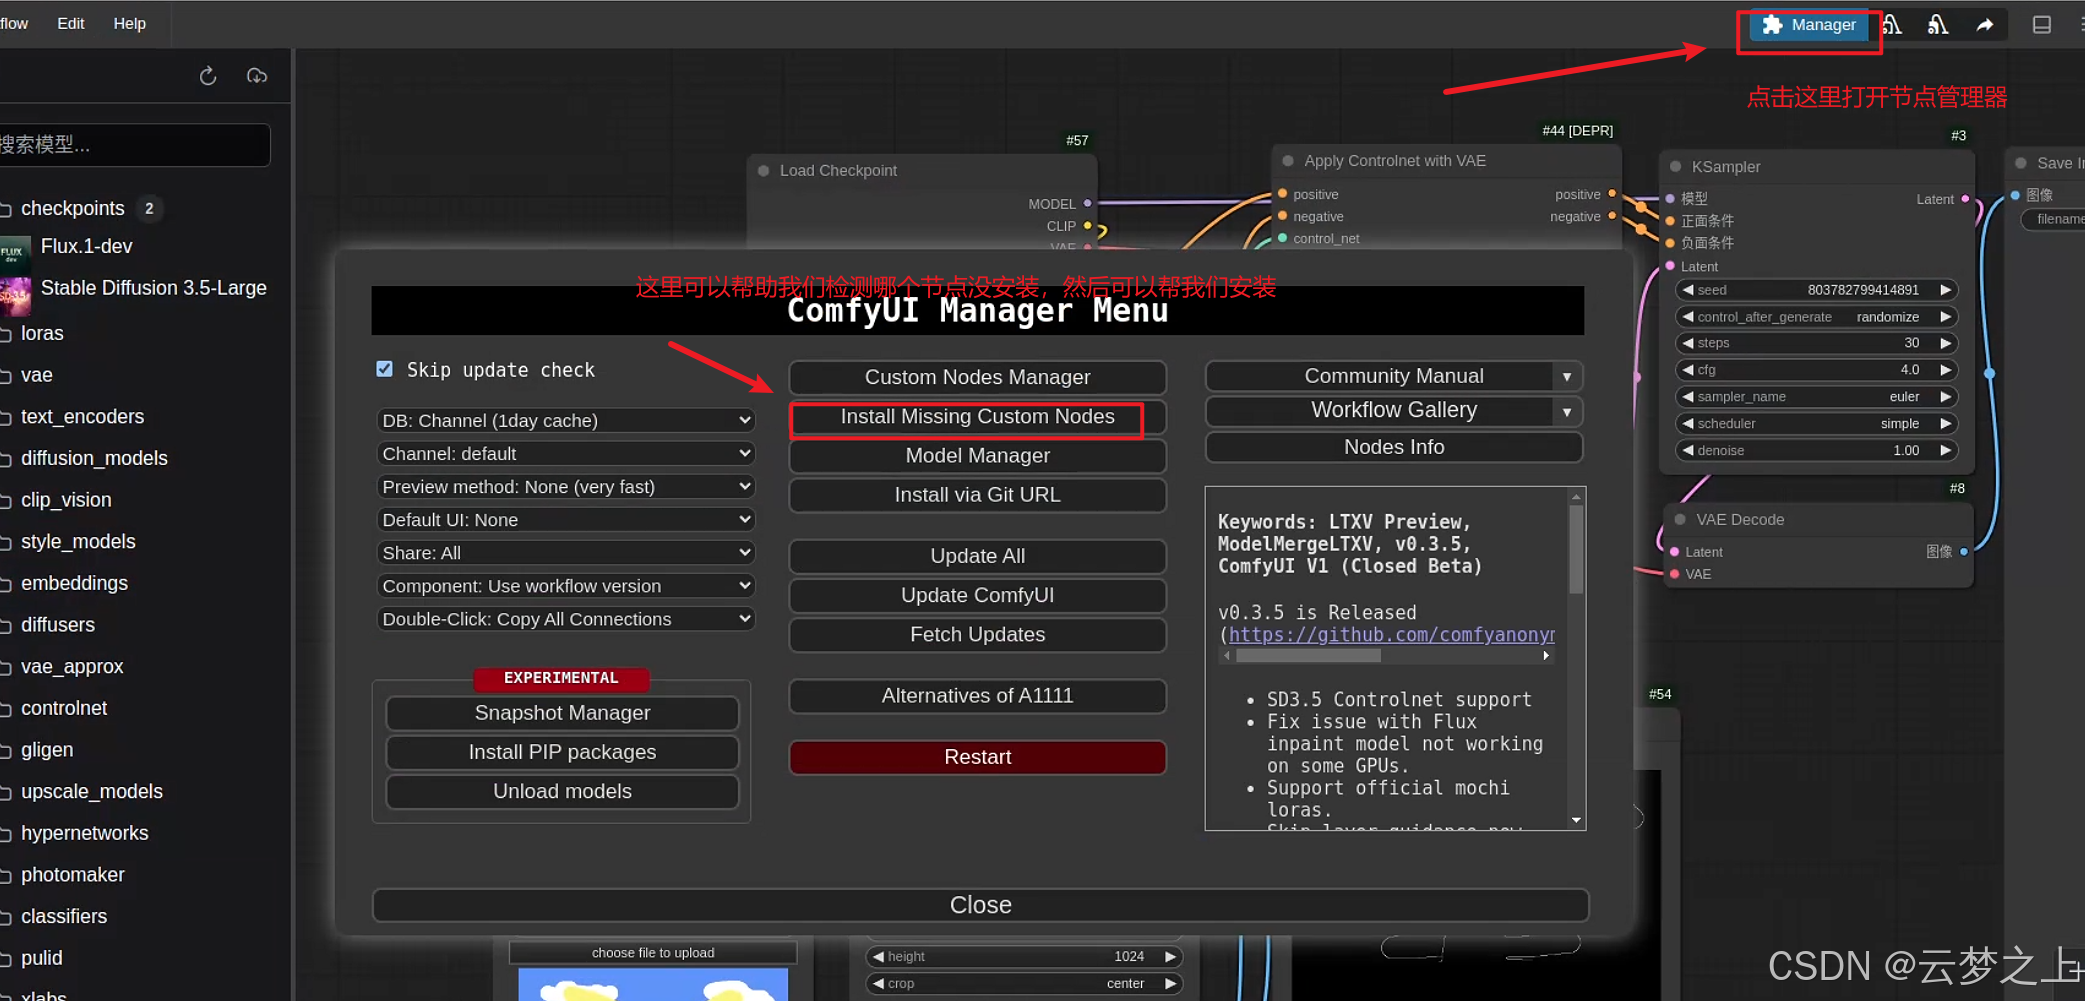Click the filled vacuum icon before the share arrow
Screen dimensions: 2085x1001
point(1938,25)
